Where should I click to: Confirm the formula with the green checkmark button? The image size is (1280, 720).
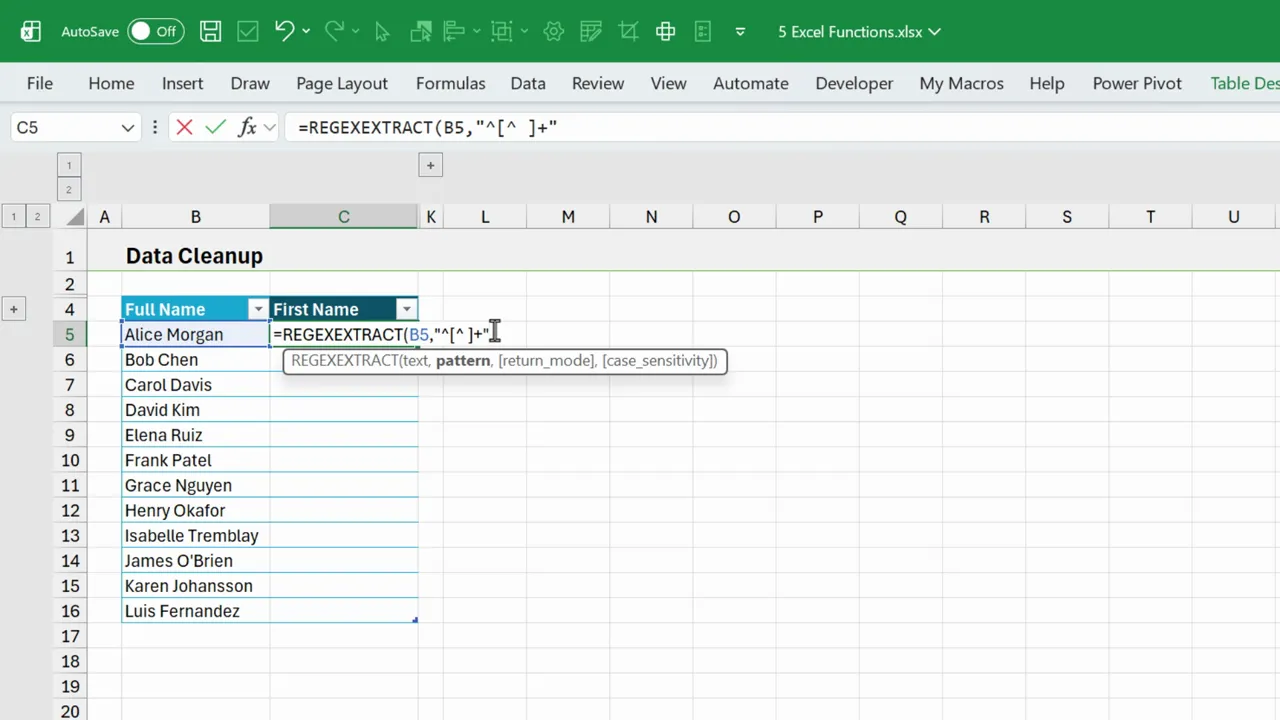coord(215,127)
